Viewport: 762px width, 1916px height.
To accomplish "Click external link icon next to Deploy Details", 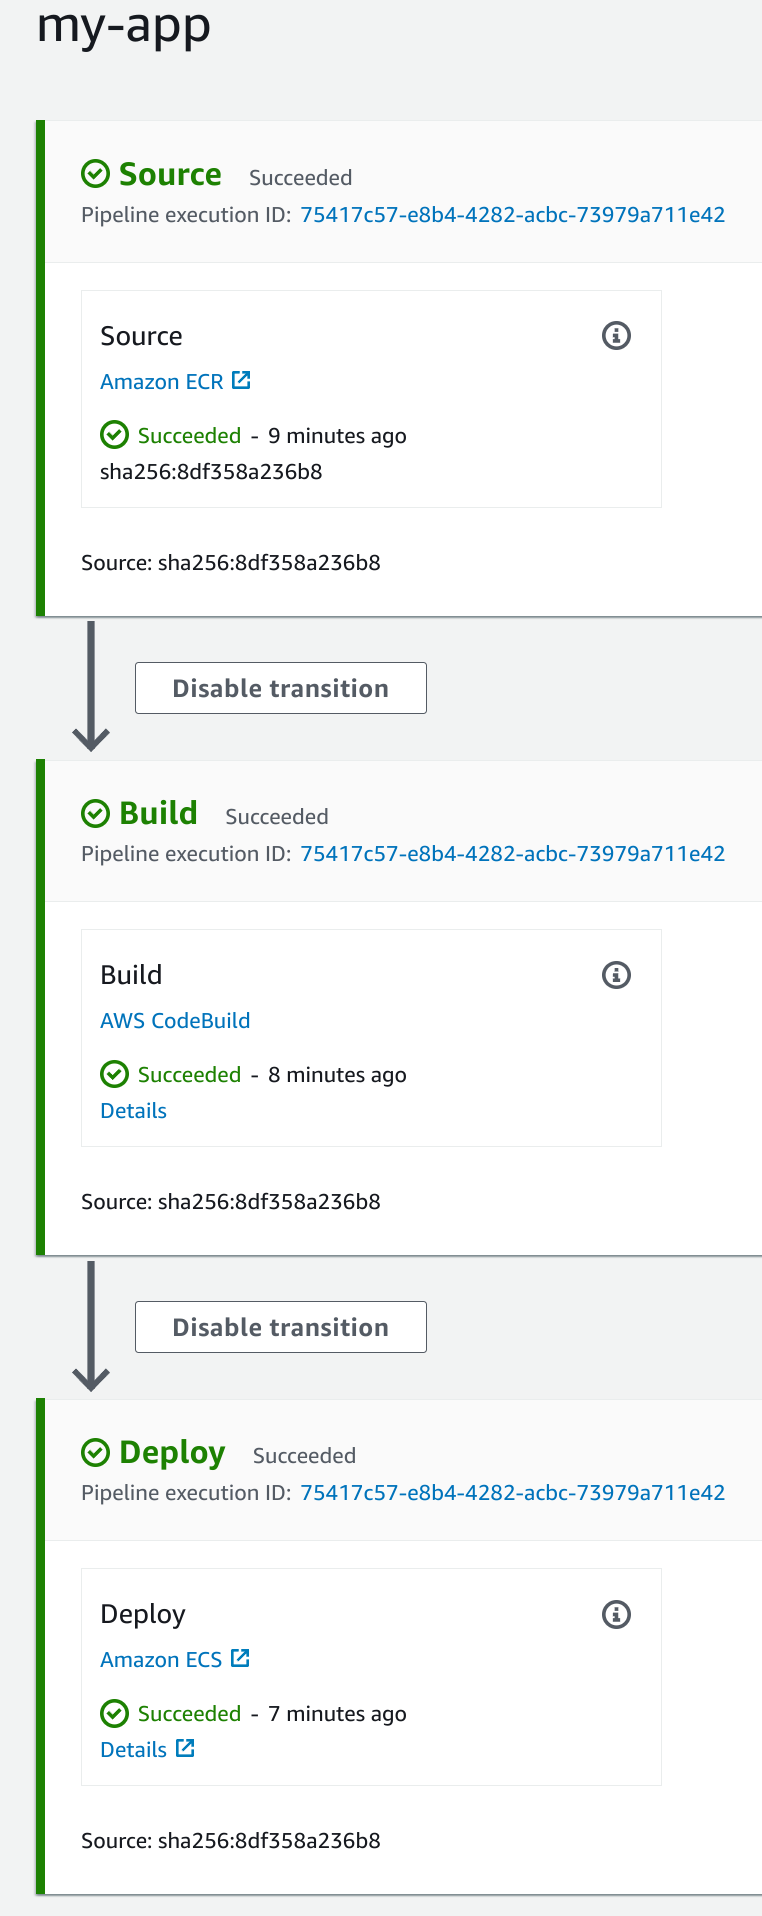I will pos(185,1749).
